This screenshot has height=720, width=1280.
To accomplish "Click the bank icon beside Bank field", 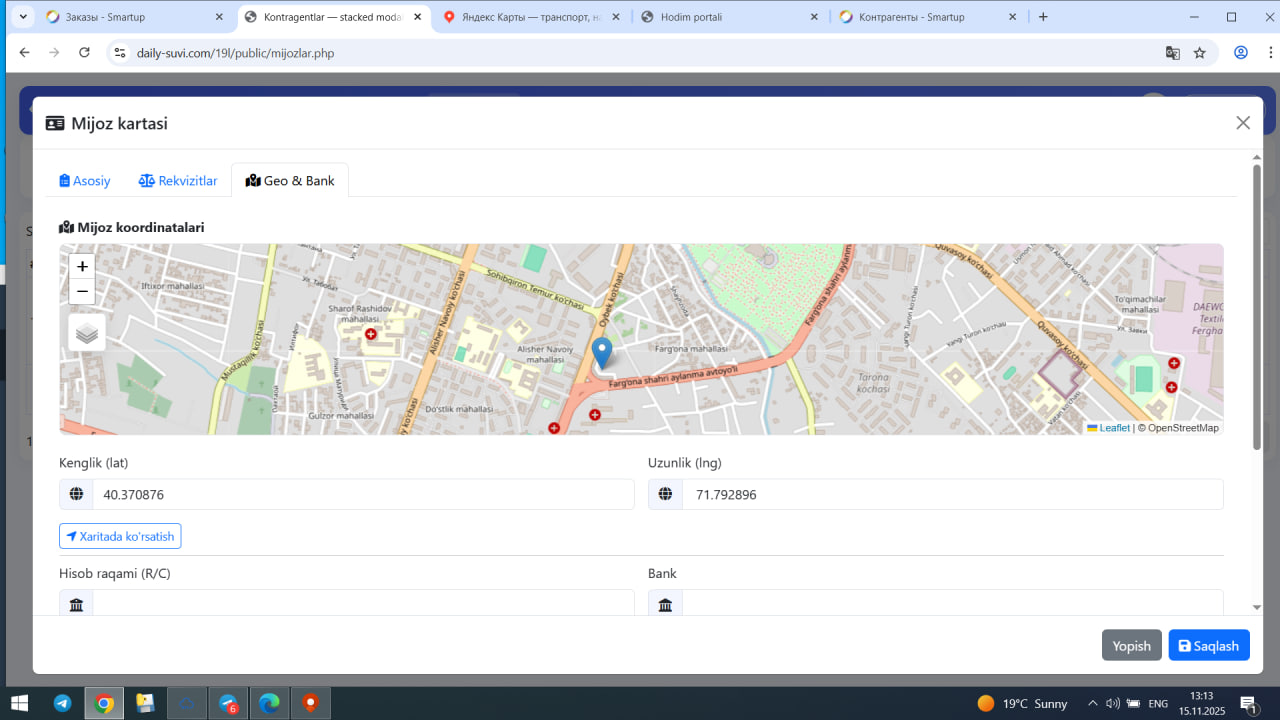I will 665,604.
